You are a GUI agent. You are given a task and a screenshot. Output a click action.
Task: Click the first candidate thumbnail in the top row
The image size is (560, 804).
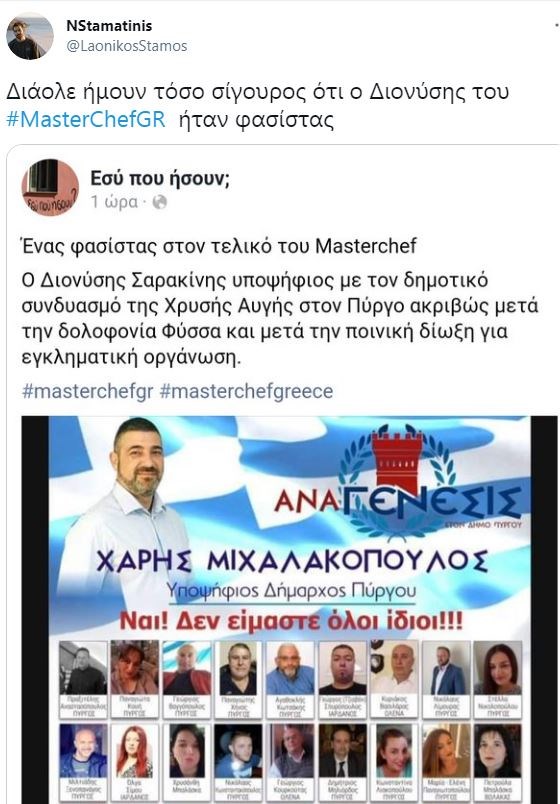pos(83,668)
